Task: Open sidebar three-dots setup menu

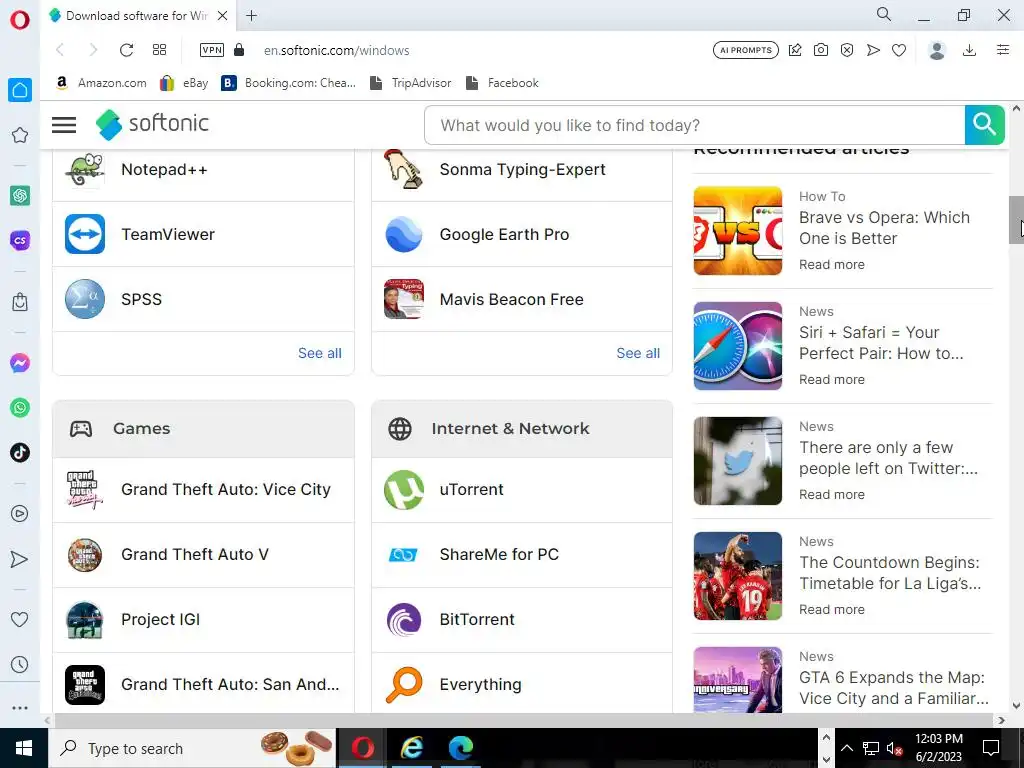Action: [x=20, y=708]
